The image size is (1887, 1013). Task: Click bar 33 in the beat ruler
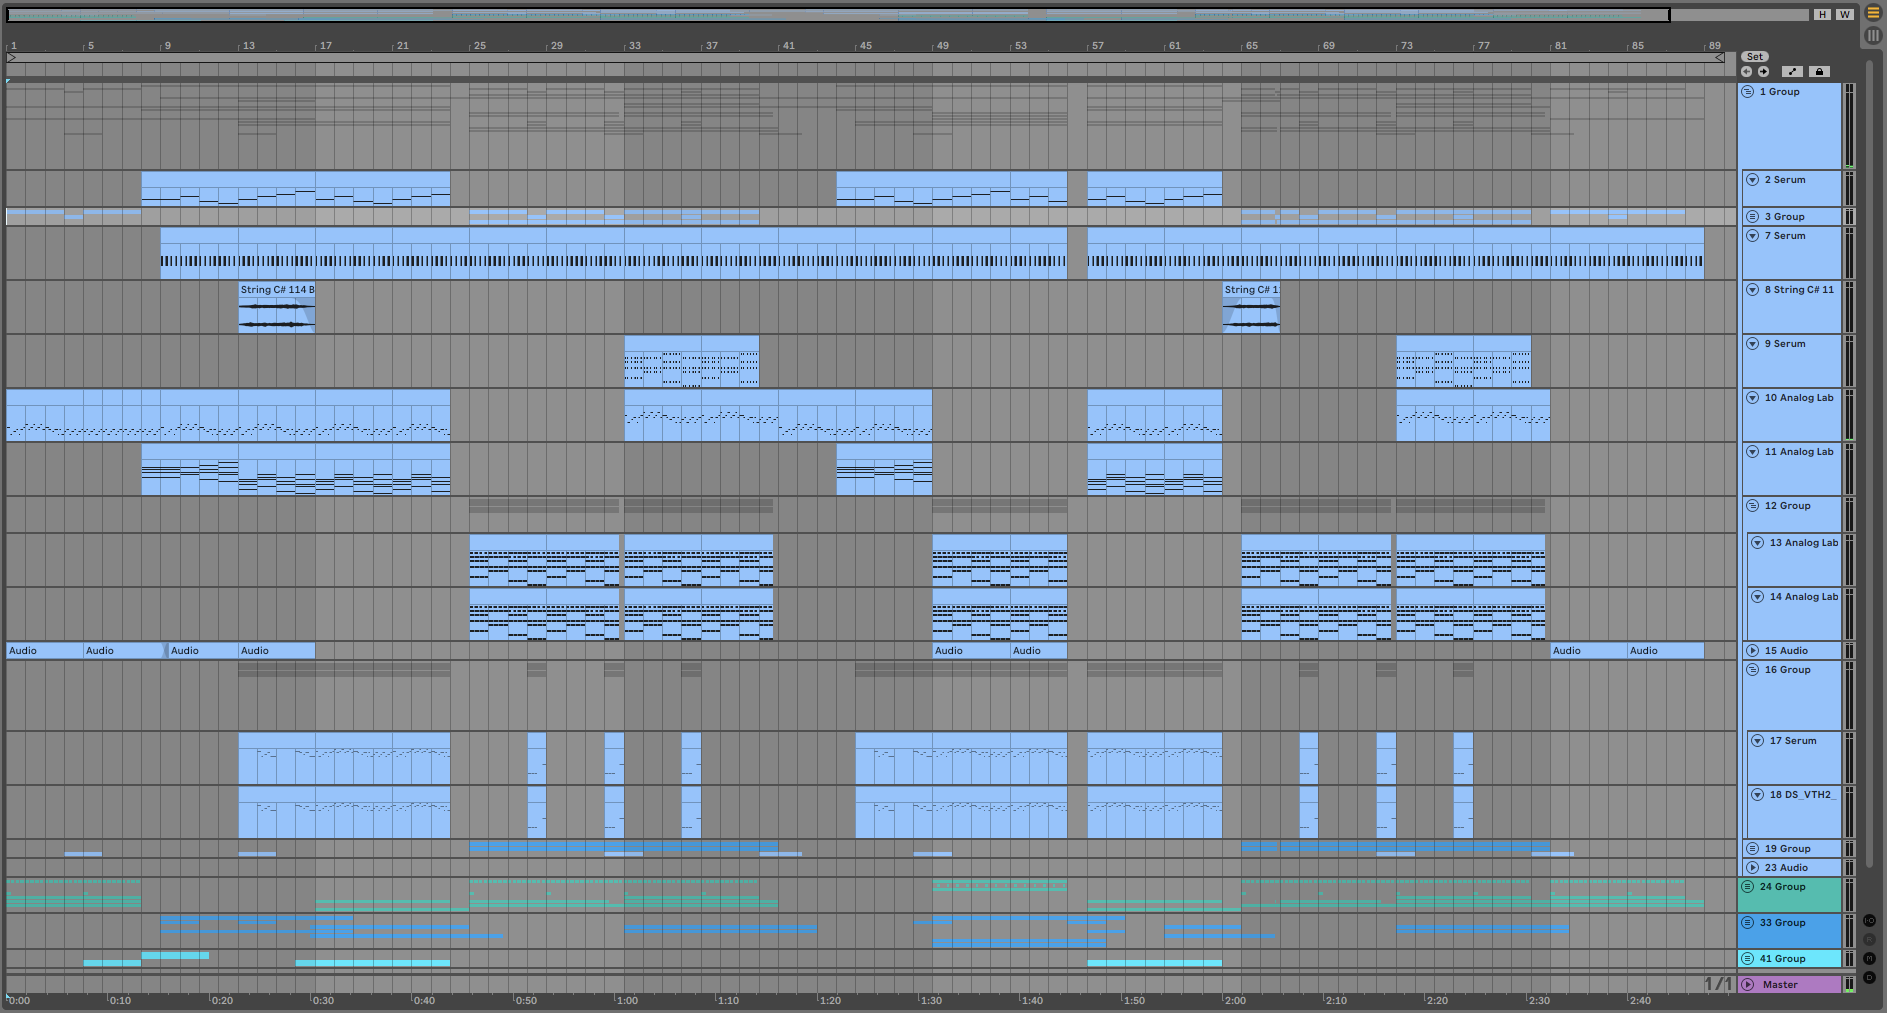(x=634, y=46)
